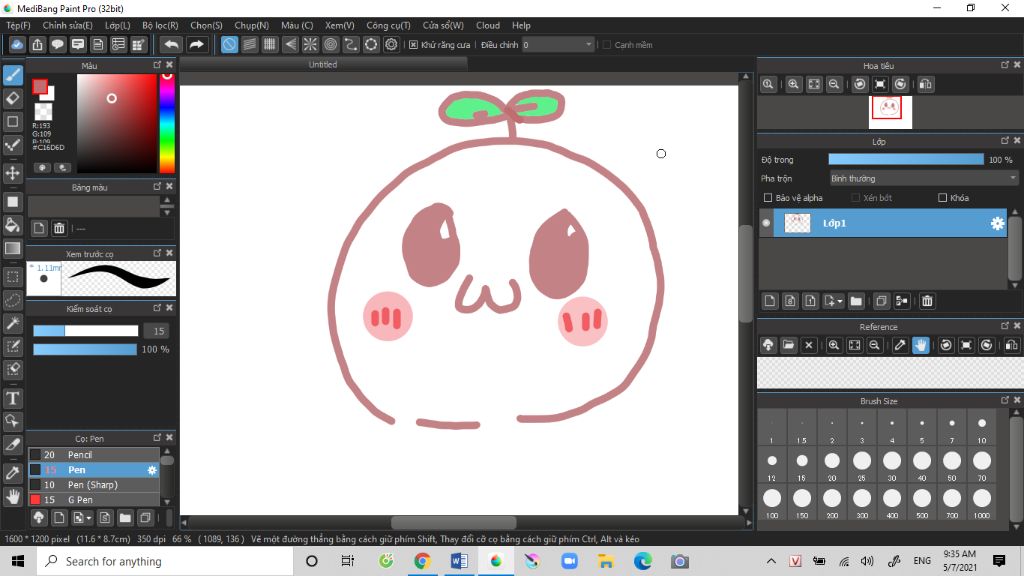Select the Move tool
The image size is (1024, 576).
pos(13,173)
